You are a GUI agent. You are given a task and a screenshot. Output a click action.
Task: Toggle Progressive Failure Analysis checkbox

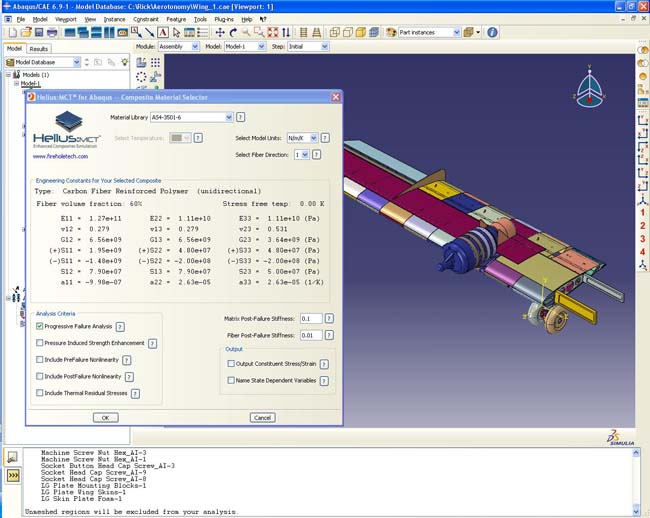(40, 326)
